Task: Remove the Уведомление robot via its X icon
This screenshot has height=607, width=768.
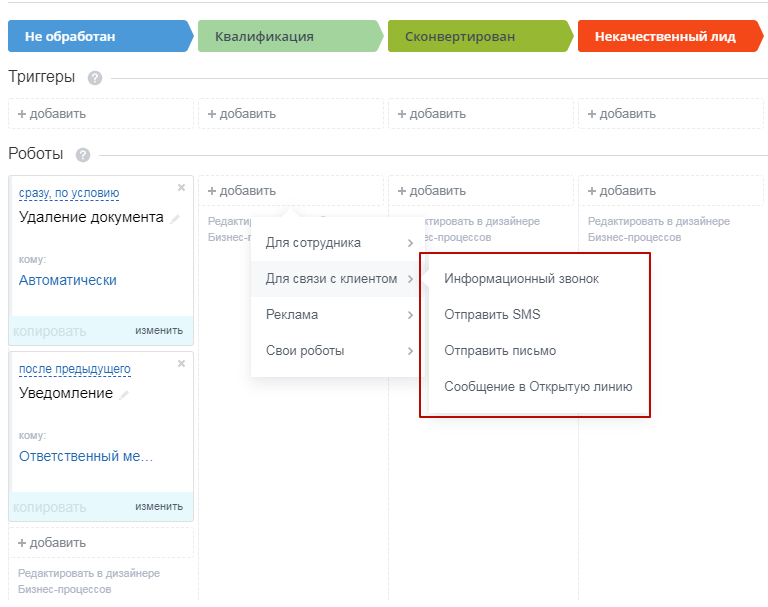Action: coord(181,363)
